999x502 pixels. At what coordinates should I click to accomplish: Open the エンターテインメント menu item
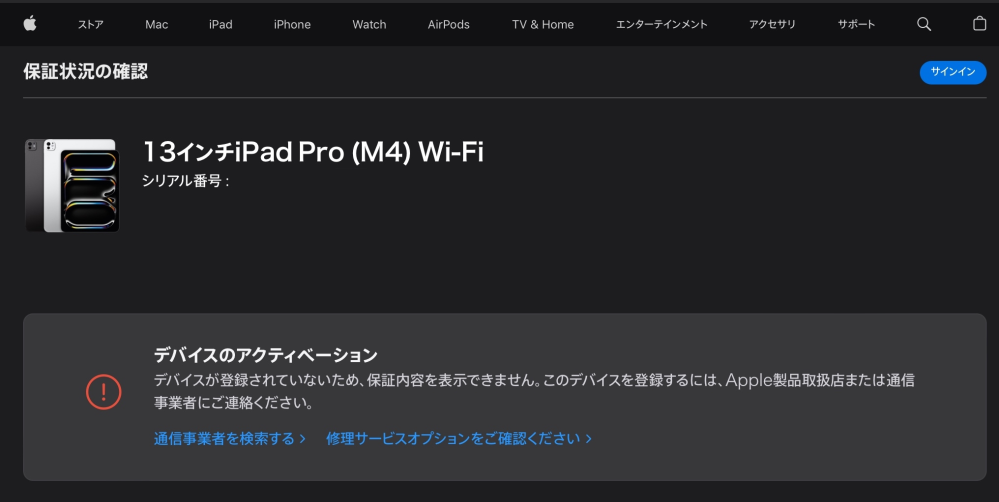coord(661,24)
